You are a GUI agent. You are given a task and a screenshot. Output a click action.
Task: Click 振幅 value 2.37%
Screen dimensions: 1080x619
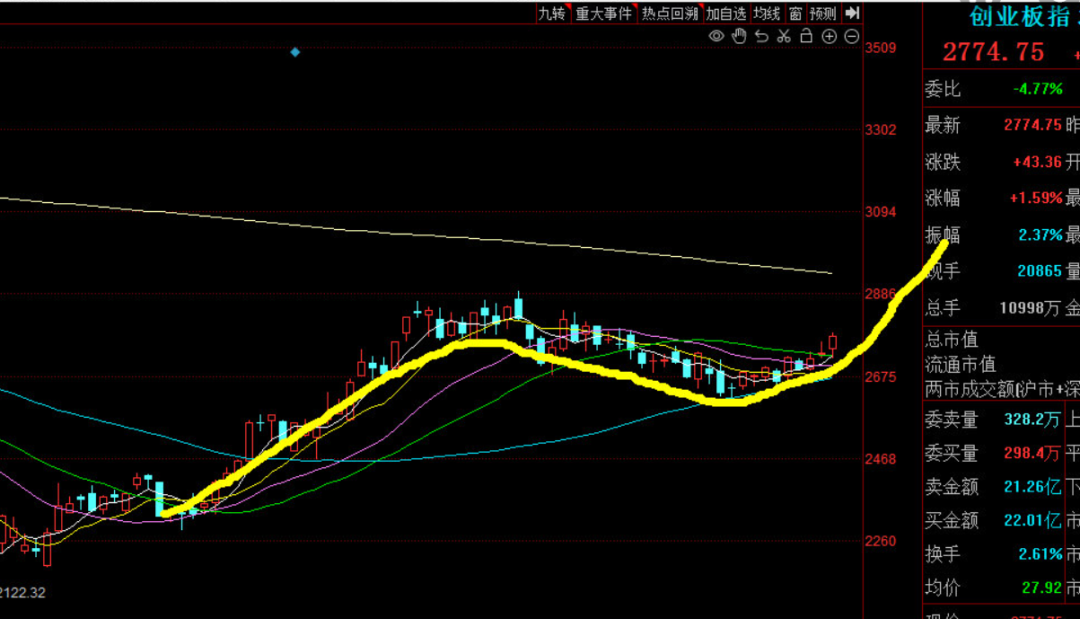click(1040, 235)
